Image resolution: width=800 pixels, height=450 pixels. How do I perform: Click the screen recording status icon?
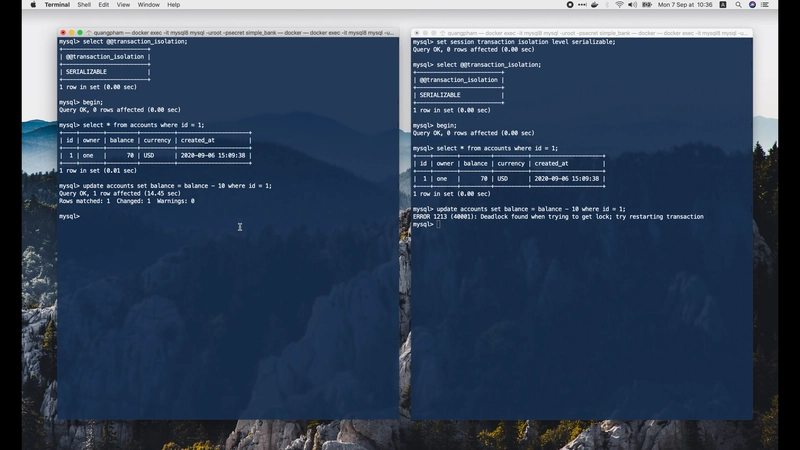tap(570, 5)
